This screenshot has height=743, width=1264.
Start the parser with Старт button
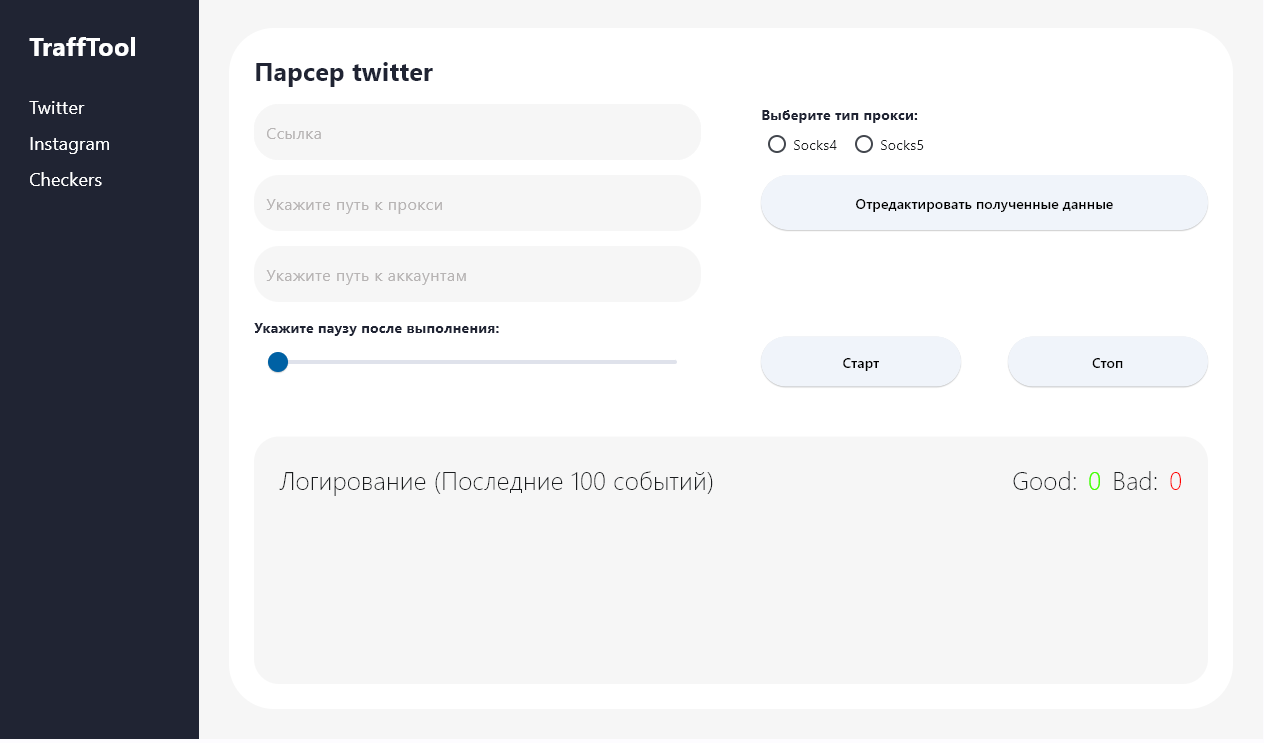(x=860, y=363)
